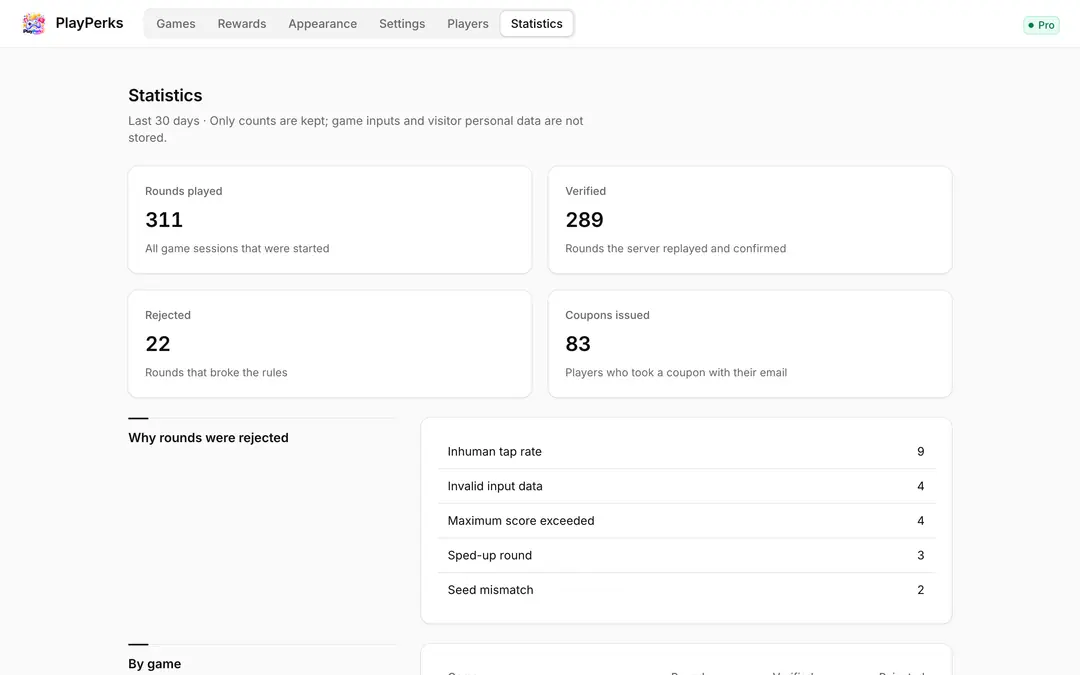Click the Rounds played card label
This screenshot has height=675, width=1080.
point(184,191)
